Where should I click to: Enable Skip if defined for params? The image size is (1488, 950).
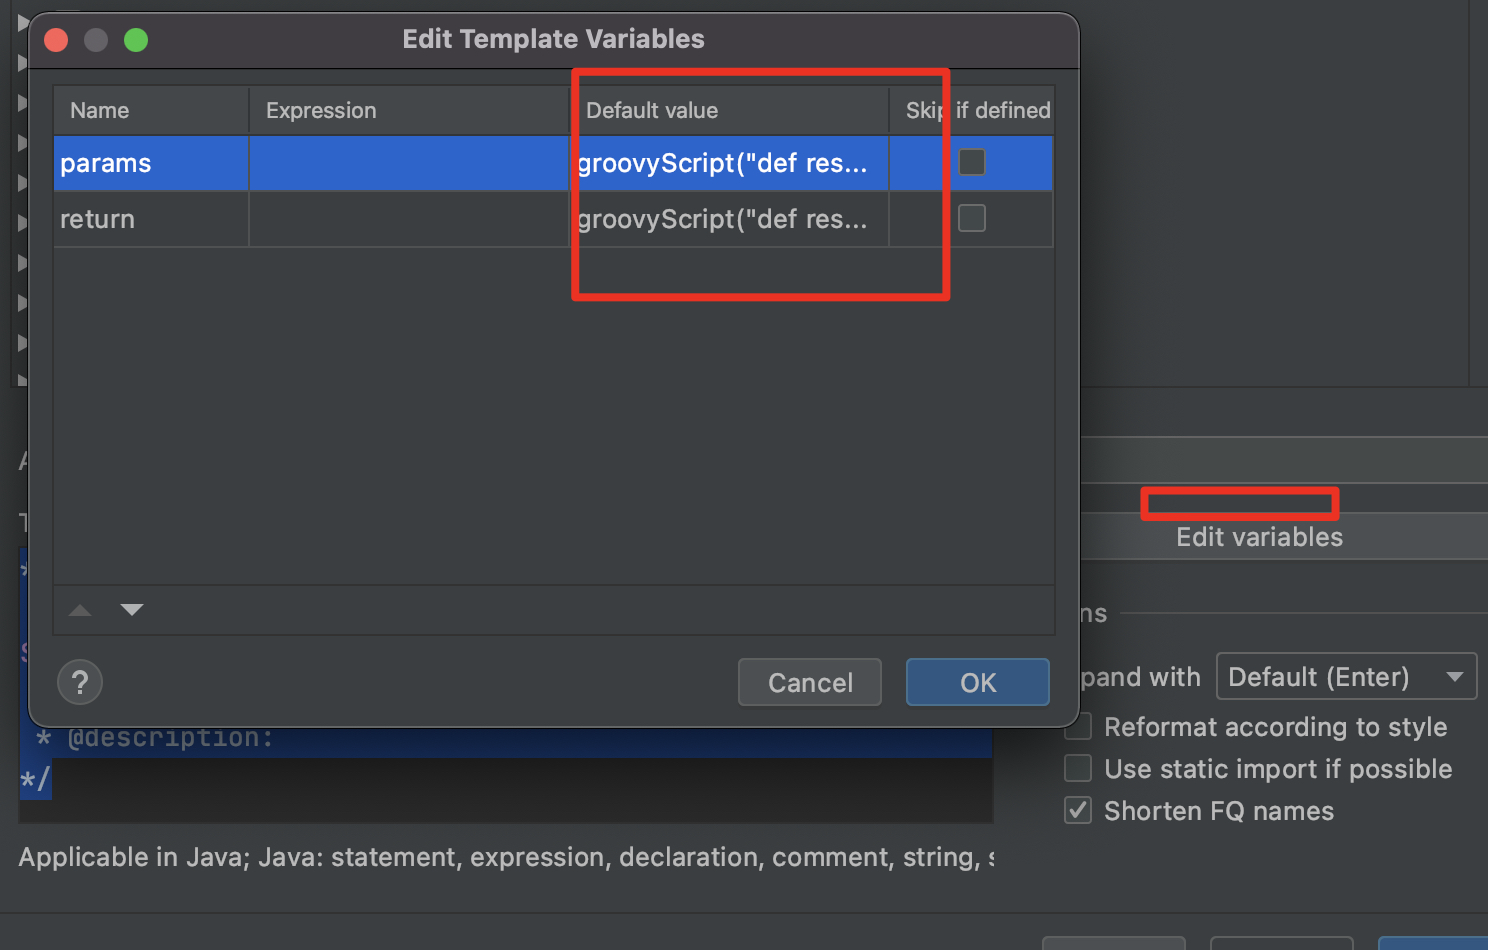pyautogui.click(x=971, y=162)
